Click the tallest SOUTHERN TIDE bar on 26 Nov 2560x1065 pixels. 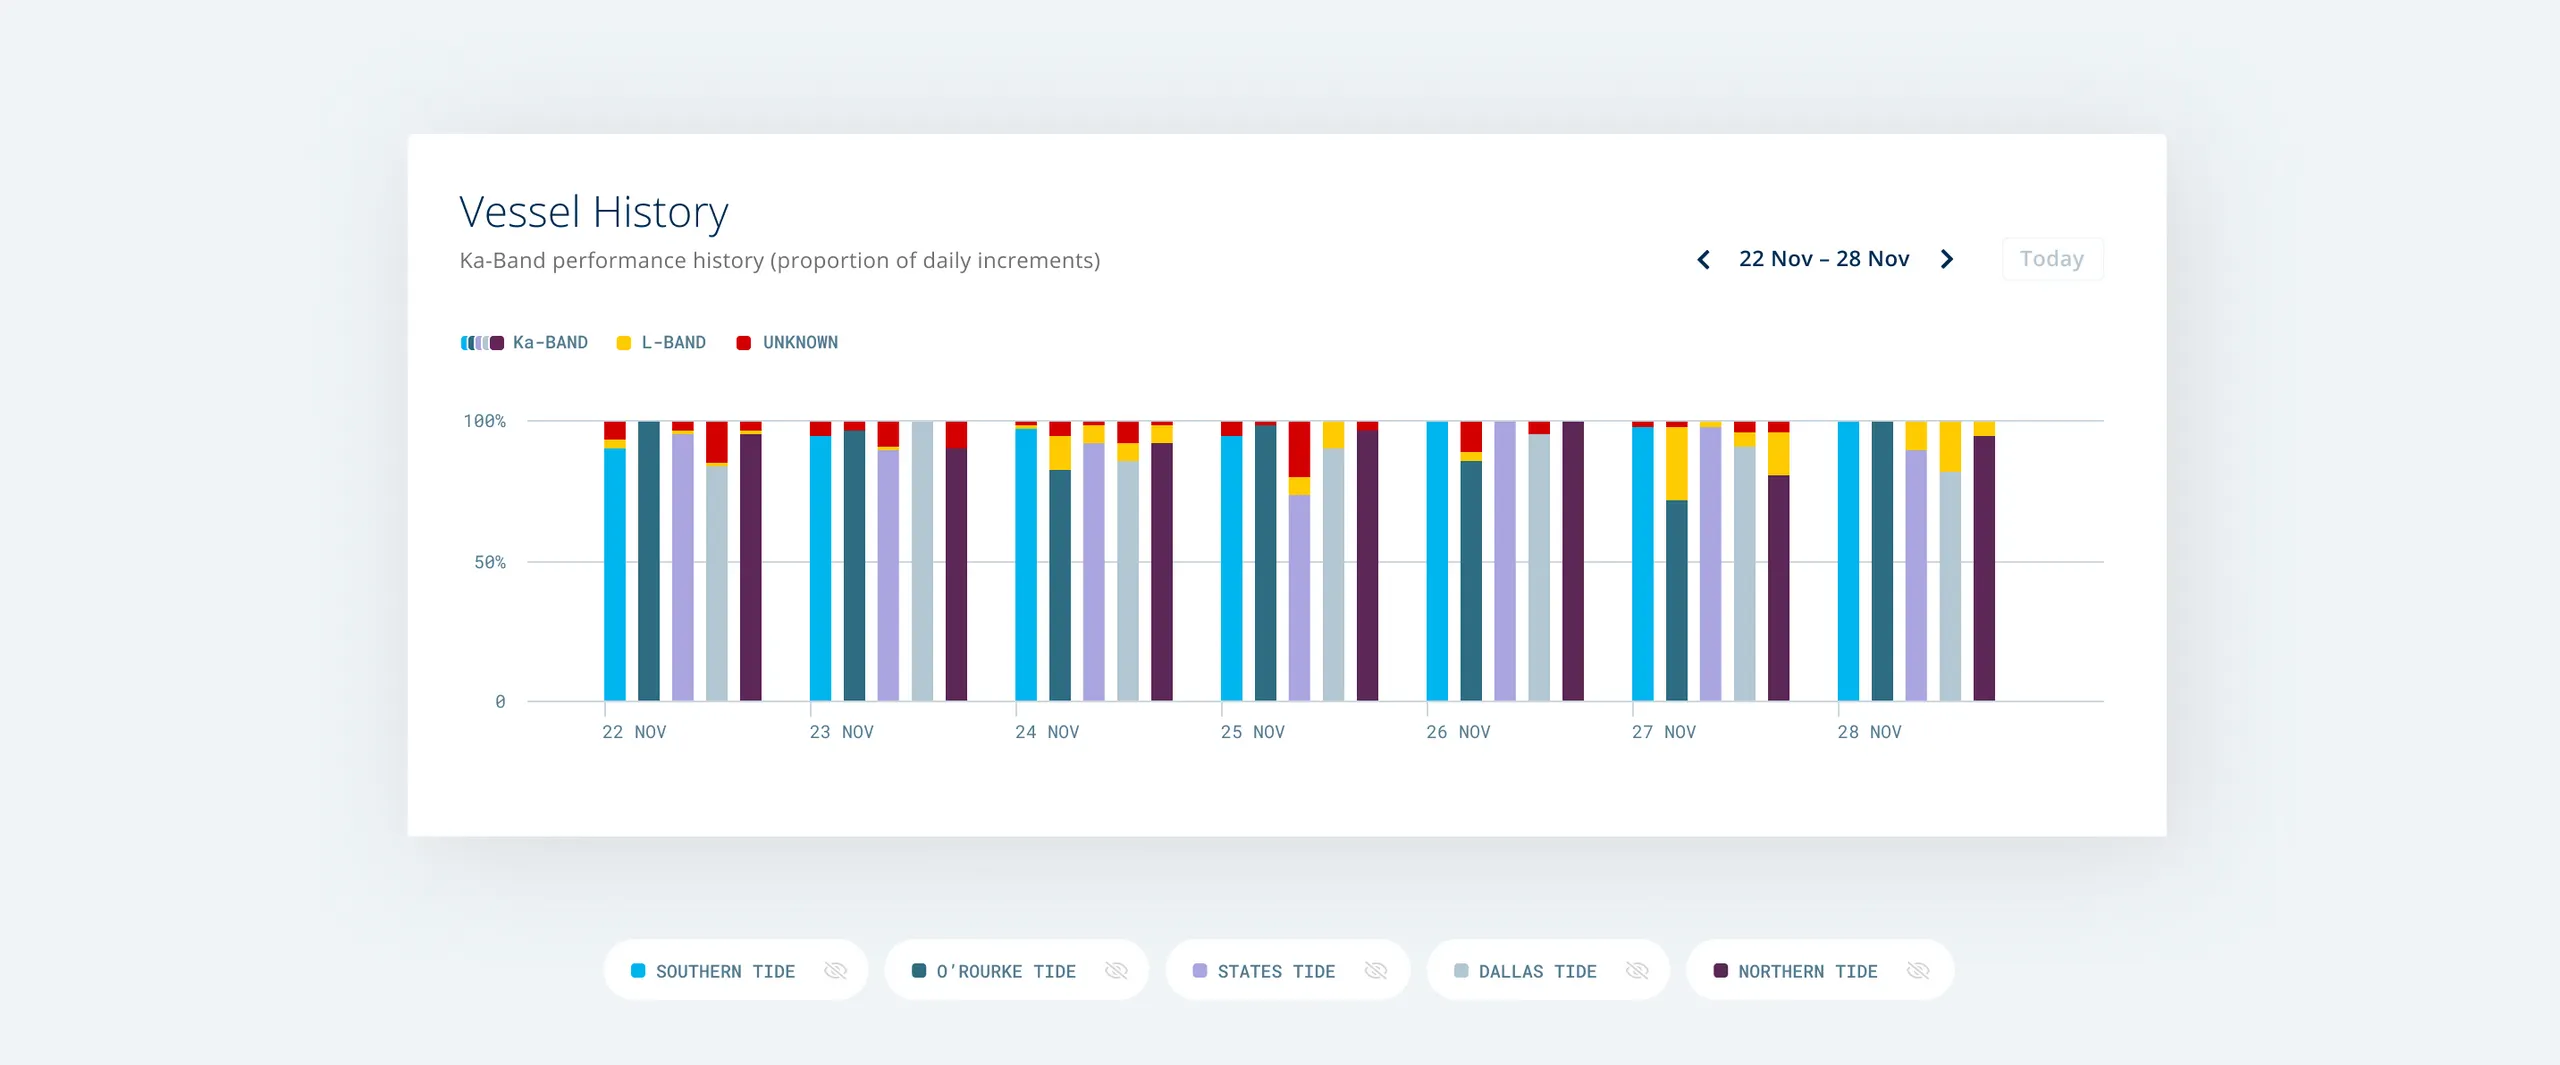1440,560
